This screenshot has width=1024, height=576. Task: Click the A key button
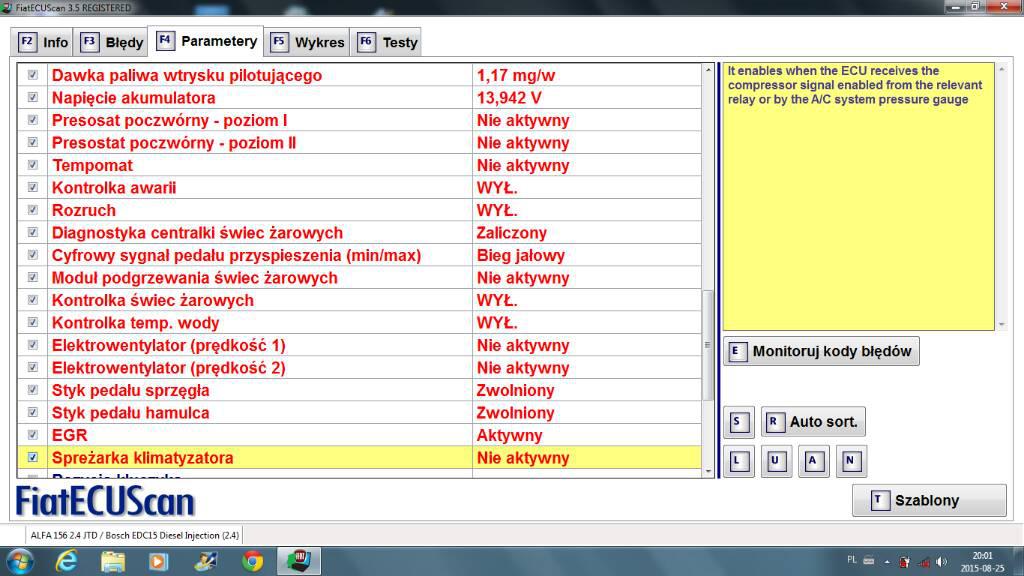[812, 461]
